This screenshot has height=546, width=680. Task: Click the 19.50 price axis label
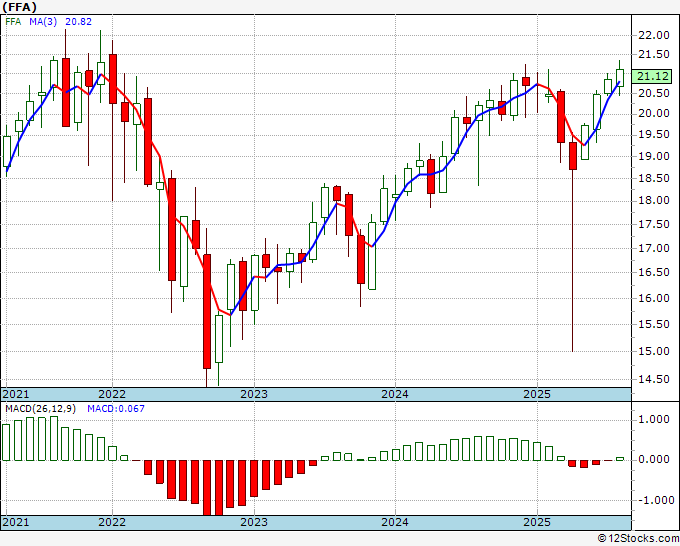(654, 134)
